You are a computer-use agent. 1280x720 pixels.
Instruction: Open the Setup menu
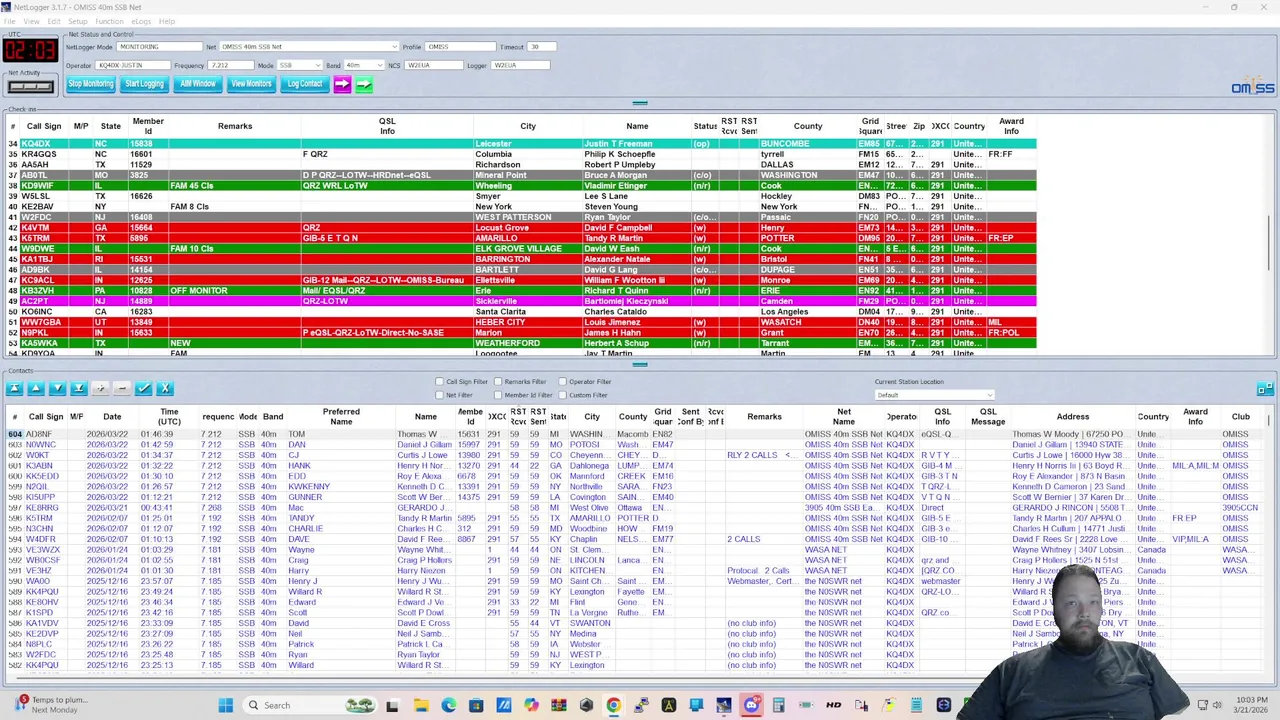coord(78,21)
